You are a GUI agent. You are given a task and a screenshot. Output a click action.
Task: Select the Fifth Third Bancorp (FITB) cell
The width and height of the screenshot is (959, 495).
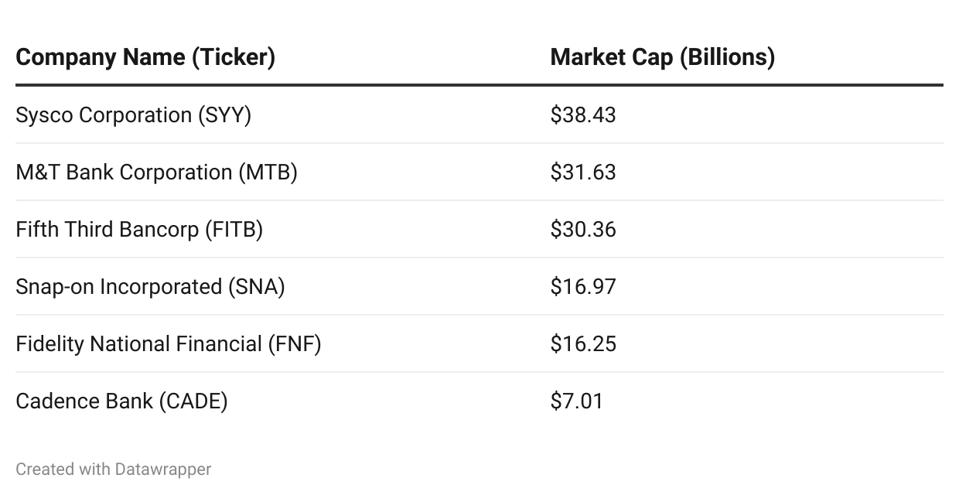tap(139, 229)
